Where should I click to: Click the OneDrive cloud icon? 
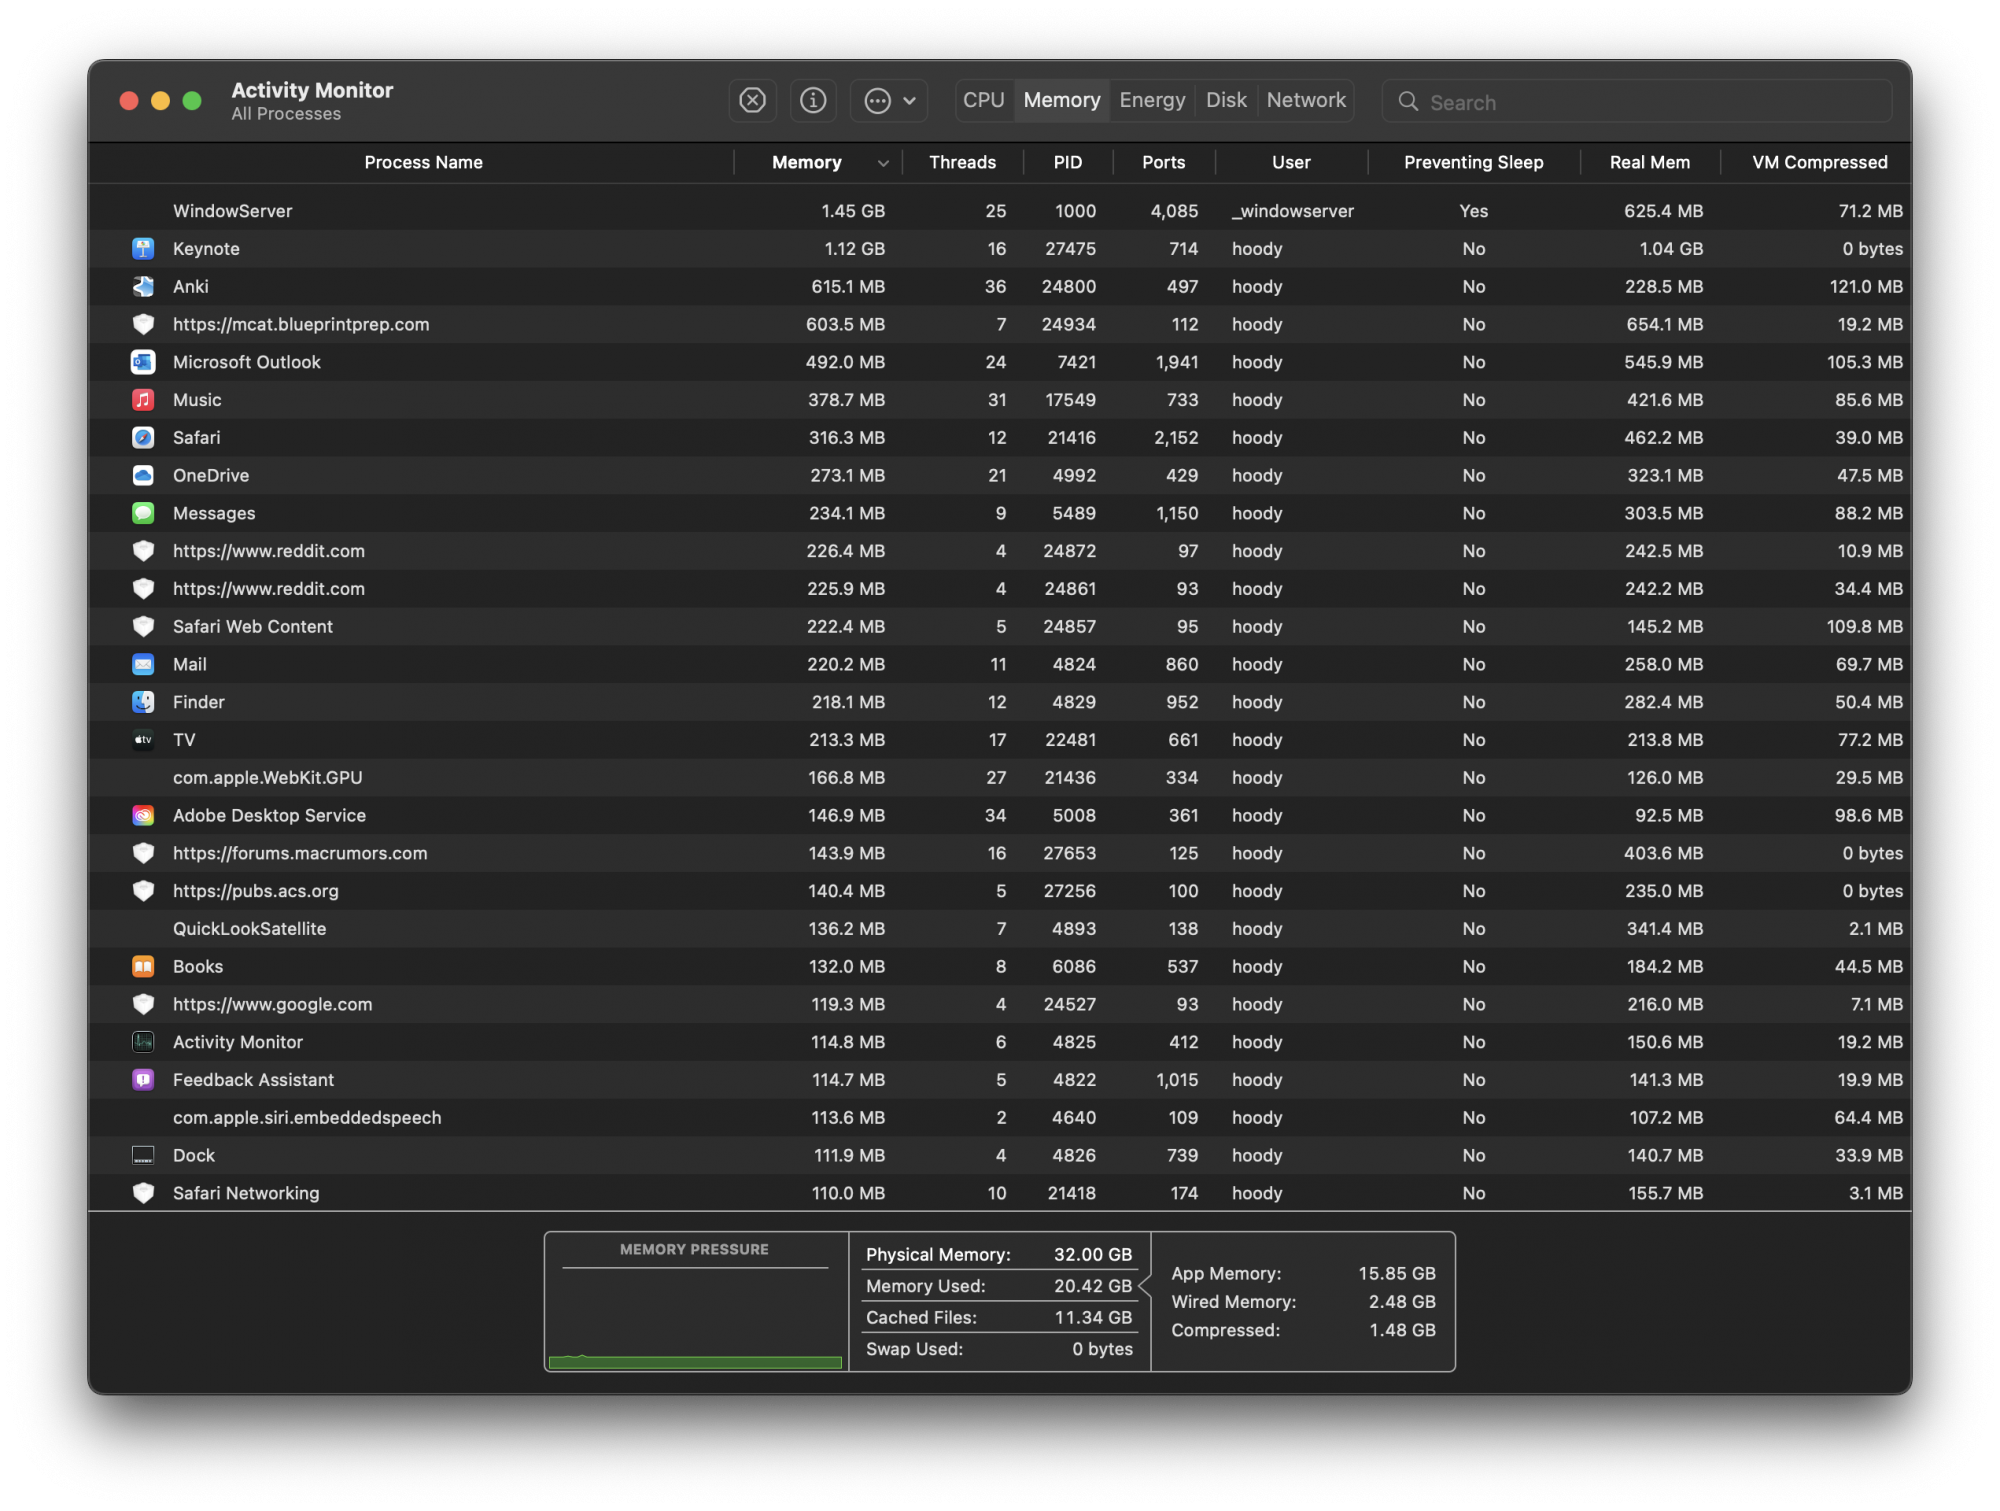click(143, 476)
